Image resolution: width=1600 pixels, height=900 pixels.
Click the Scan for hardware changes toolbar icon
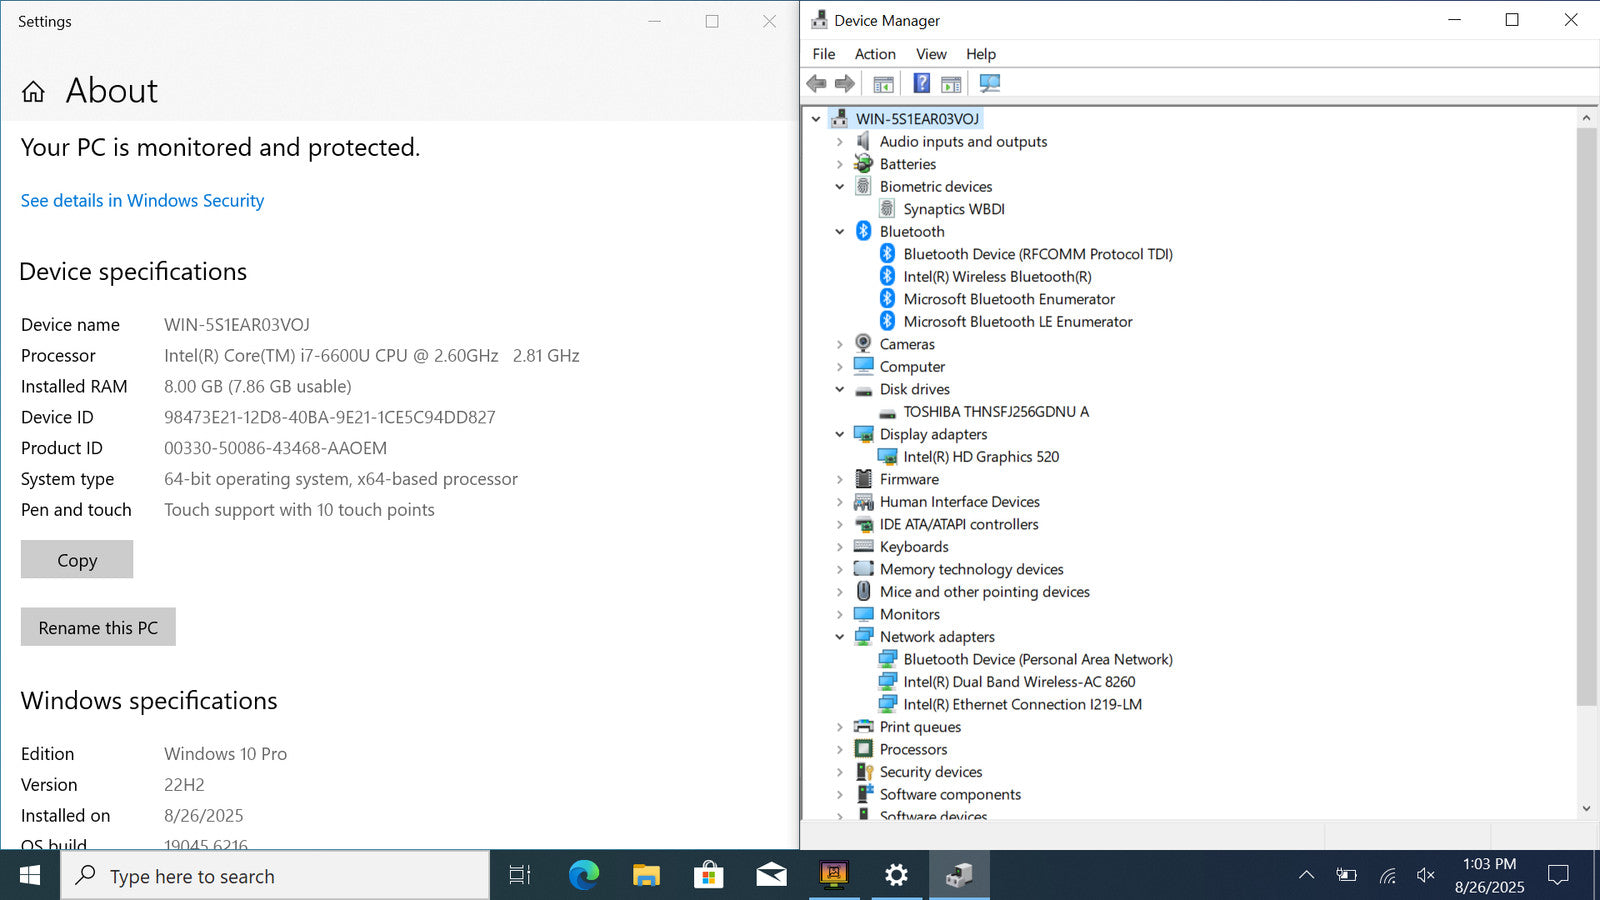[989, 84]
